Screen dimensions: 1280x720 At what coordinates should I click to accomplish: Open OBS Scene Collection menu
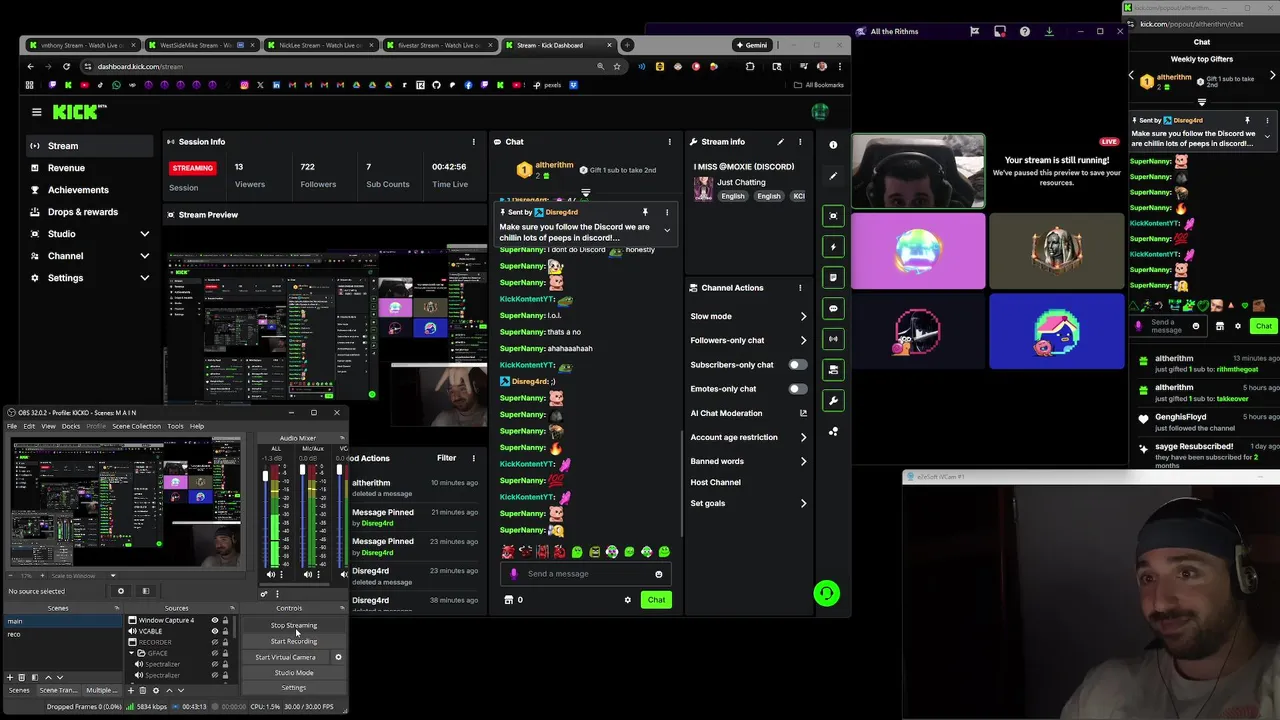(x=136, y=426)
